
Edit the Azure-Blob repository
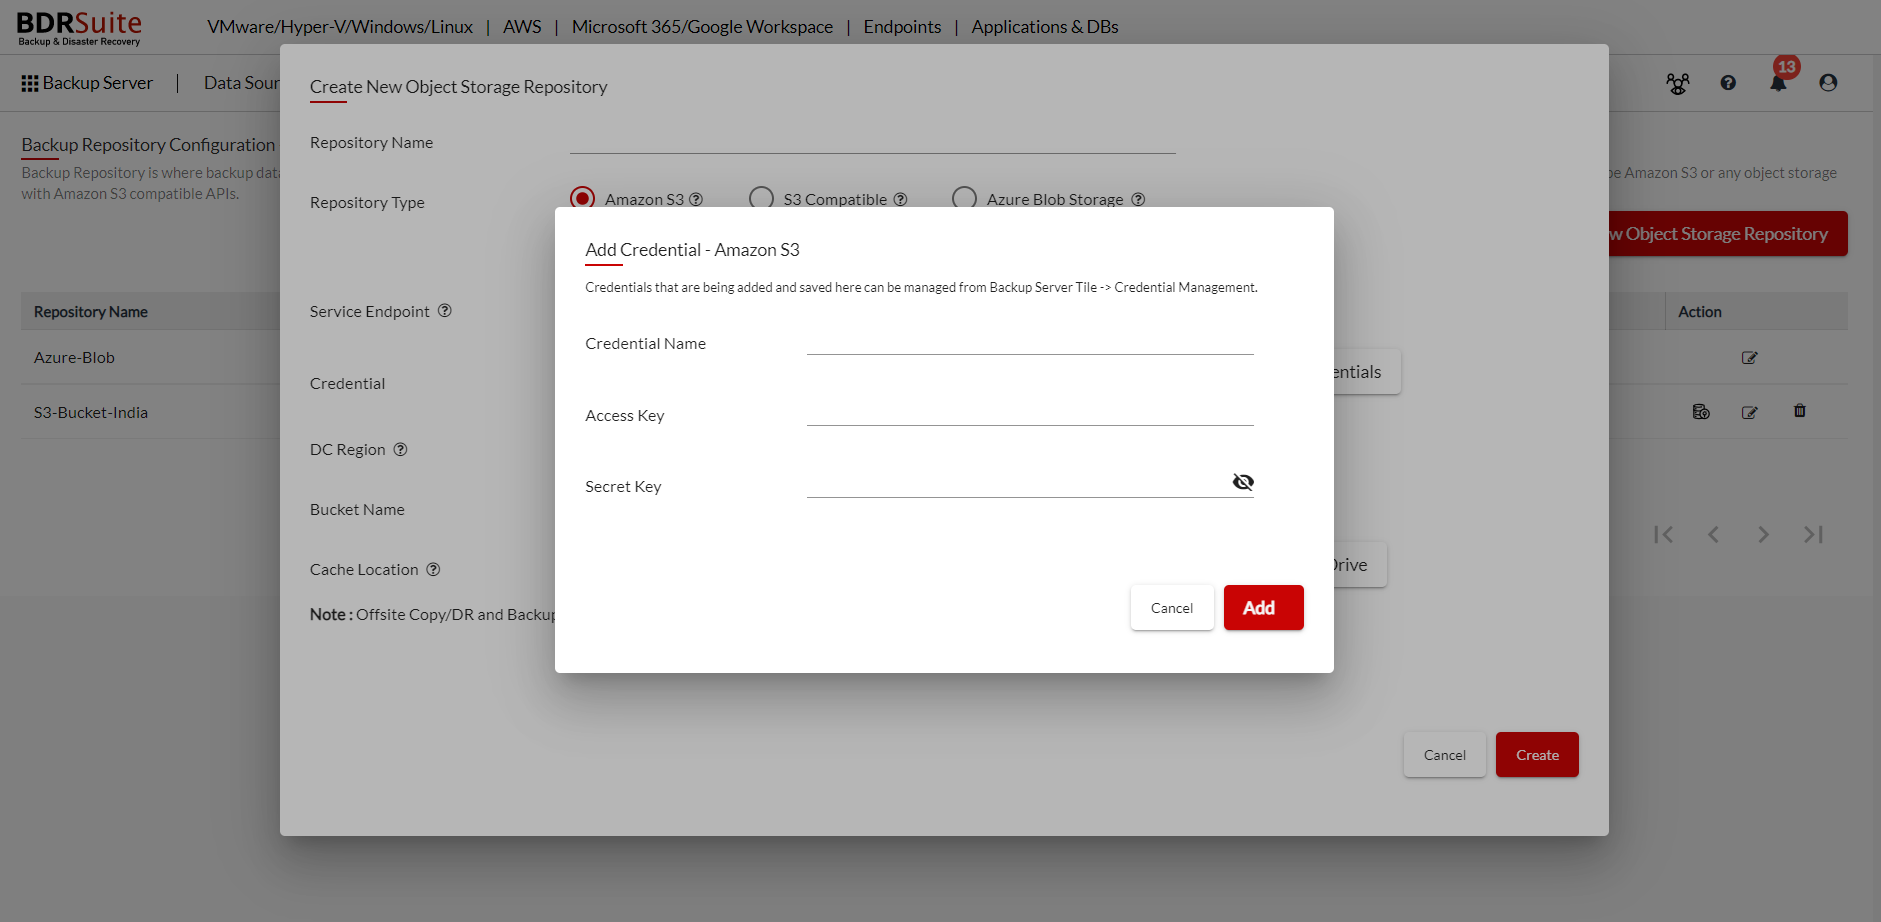point(1749,357)
